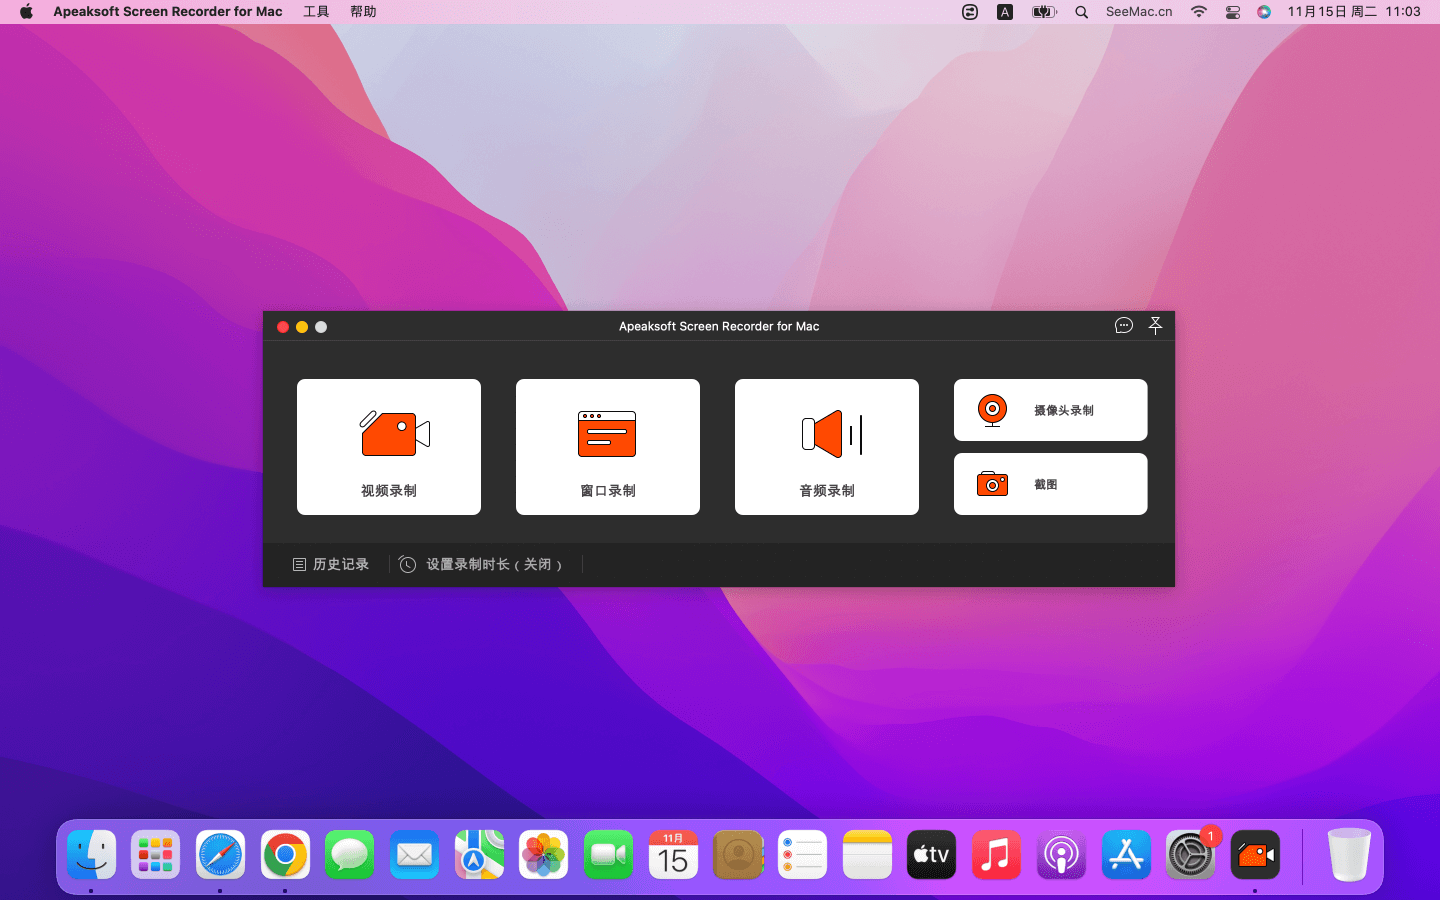1440x900 pixels.
Task: Click SeeMac.cn in menu bar
Action: pos(1139,12)
